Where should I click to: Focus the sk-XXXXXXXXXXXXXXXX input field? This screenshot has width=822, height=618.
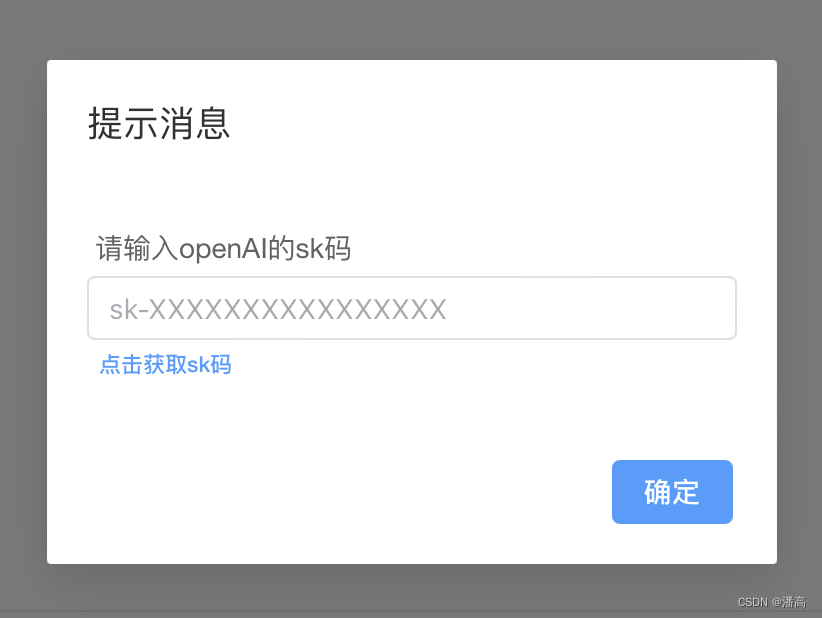pyautogui.click(x=412, y=308)
